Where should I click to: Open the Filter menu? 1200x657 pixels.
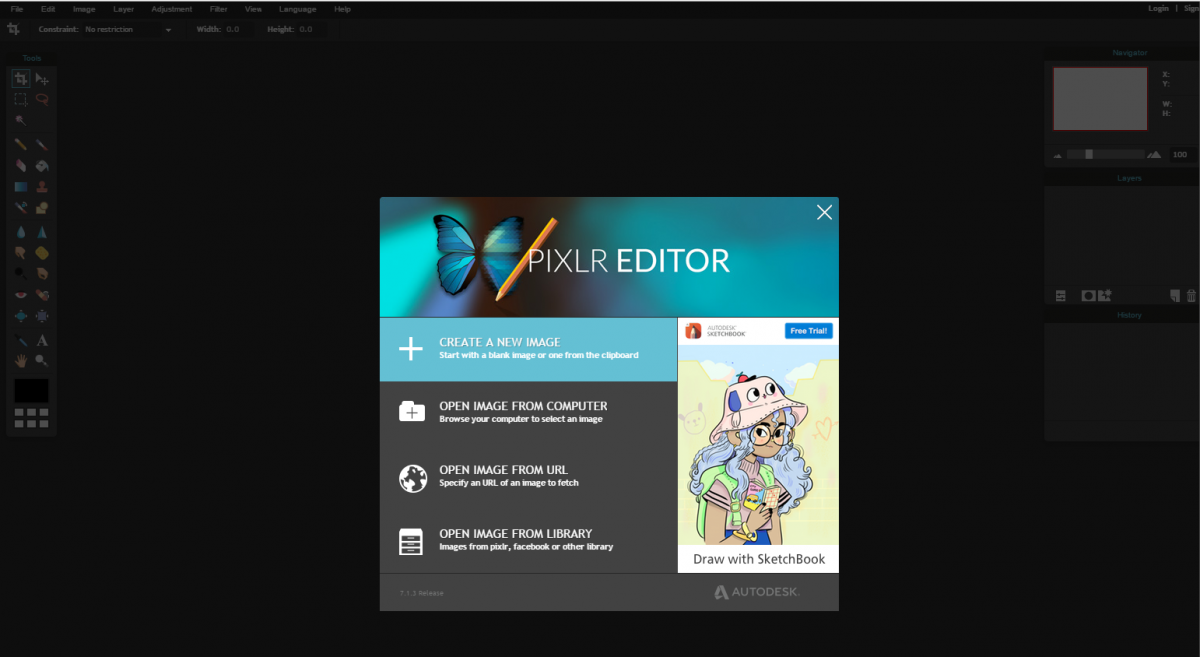point(218,9)
